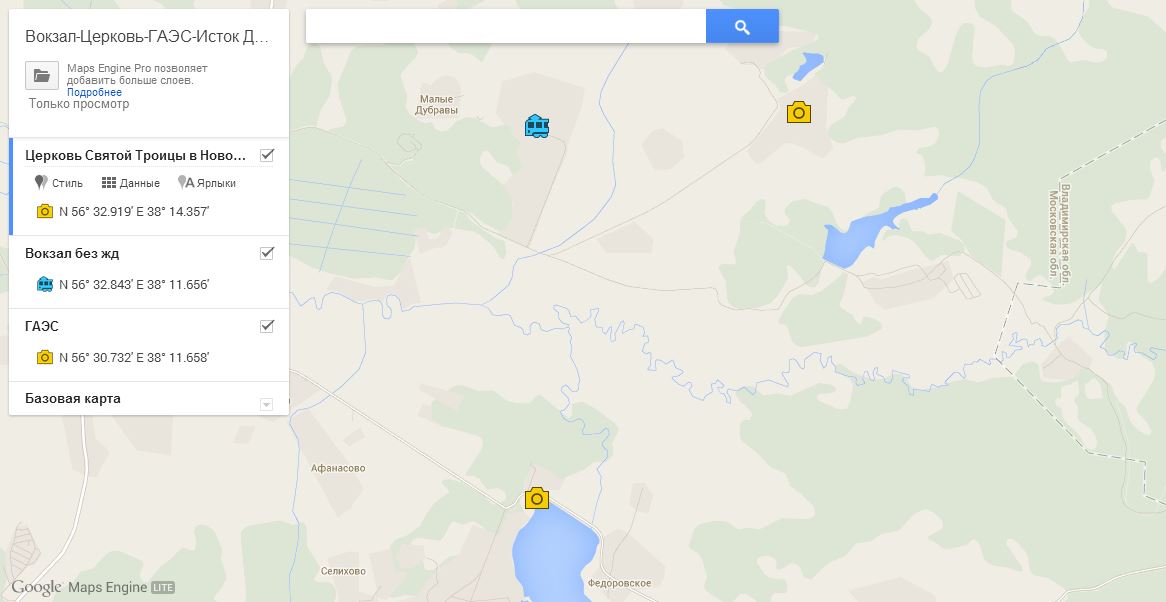The height and width of the screenshot is (602, 1166).
Task: Select the camera marker near Фёдоровское lake
Action: click(537, 499)
